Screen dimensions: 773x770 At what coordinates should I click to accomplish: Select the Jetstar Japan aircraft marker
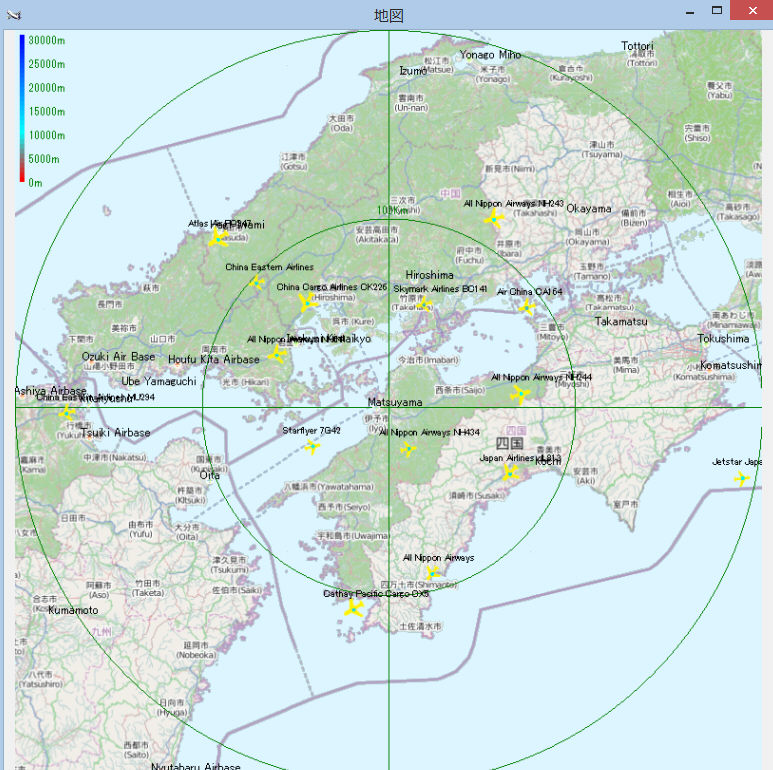point(741,478)
